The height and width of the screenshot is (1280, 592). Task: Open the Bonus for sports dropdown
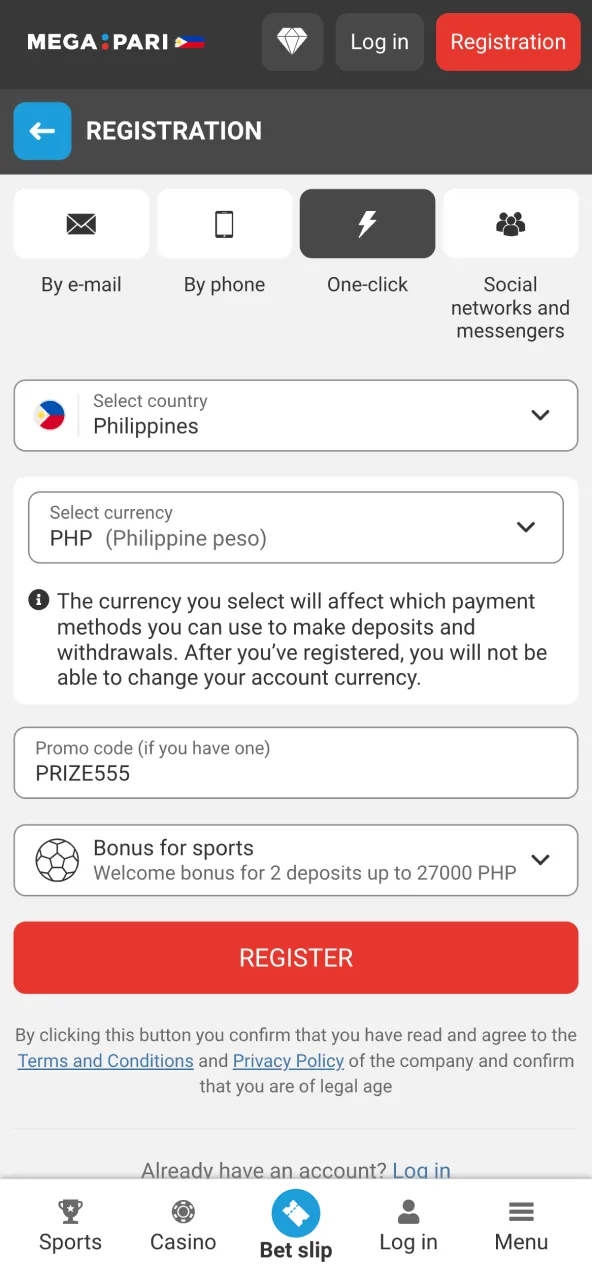(x=296, y=860)
